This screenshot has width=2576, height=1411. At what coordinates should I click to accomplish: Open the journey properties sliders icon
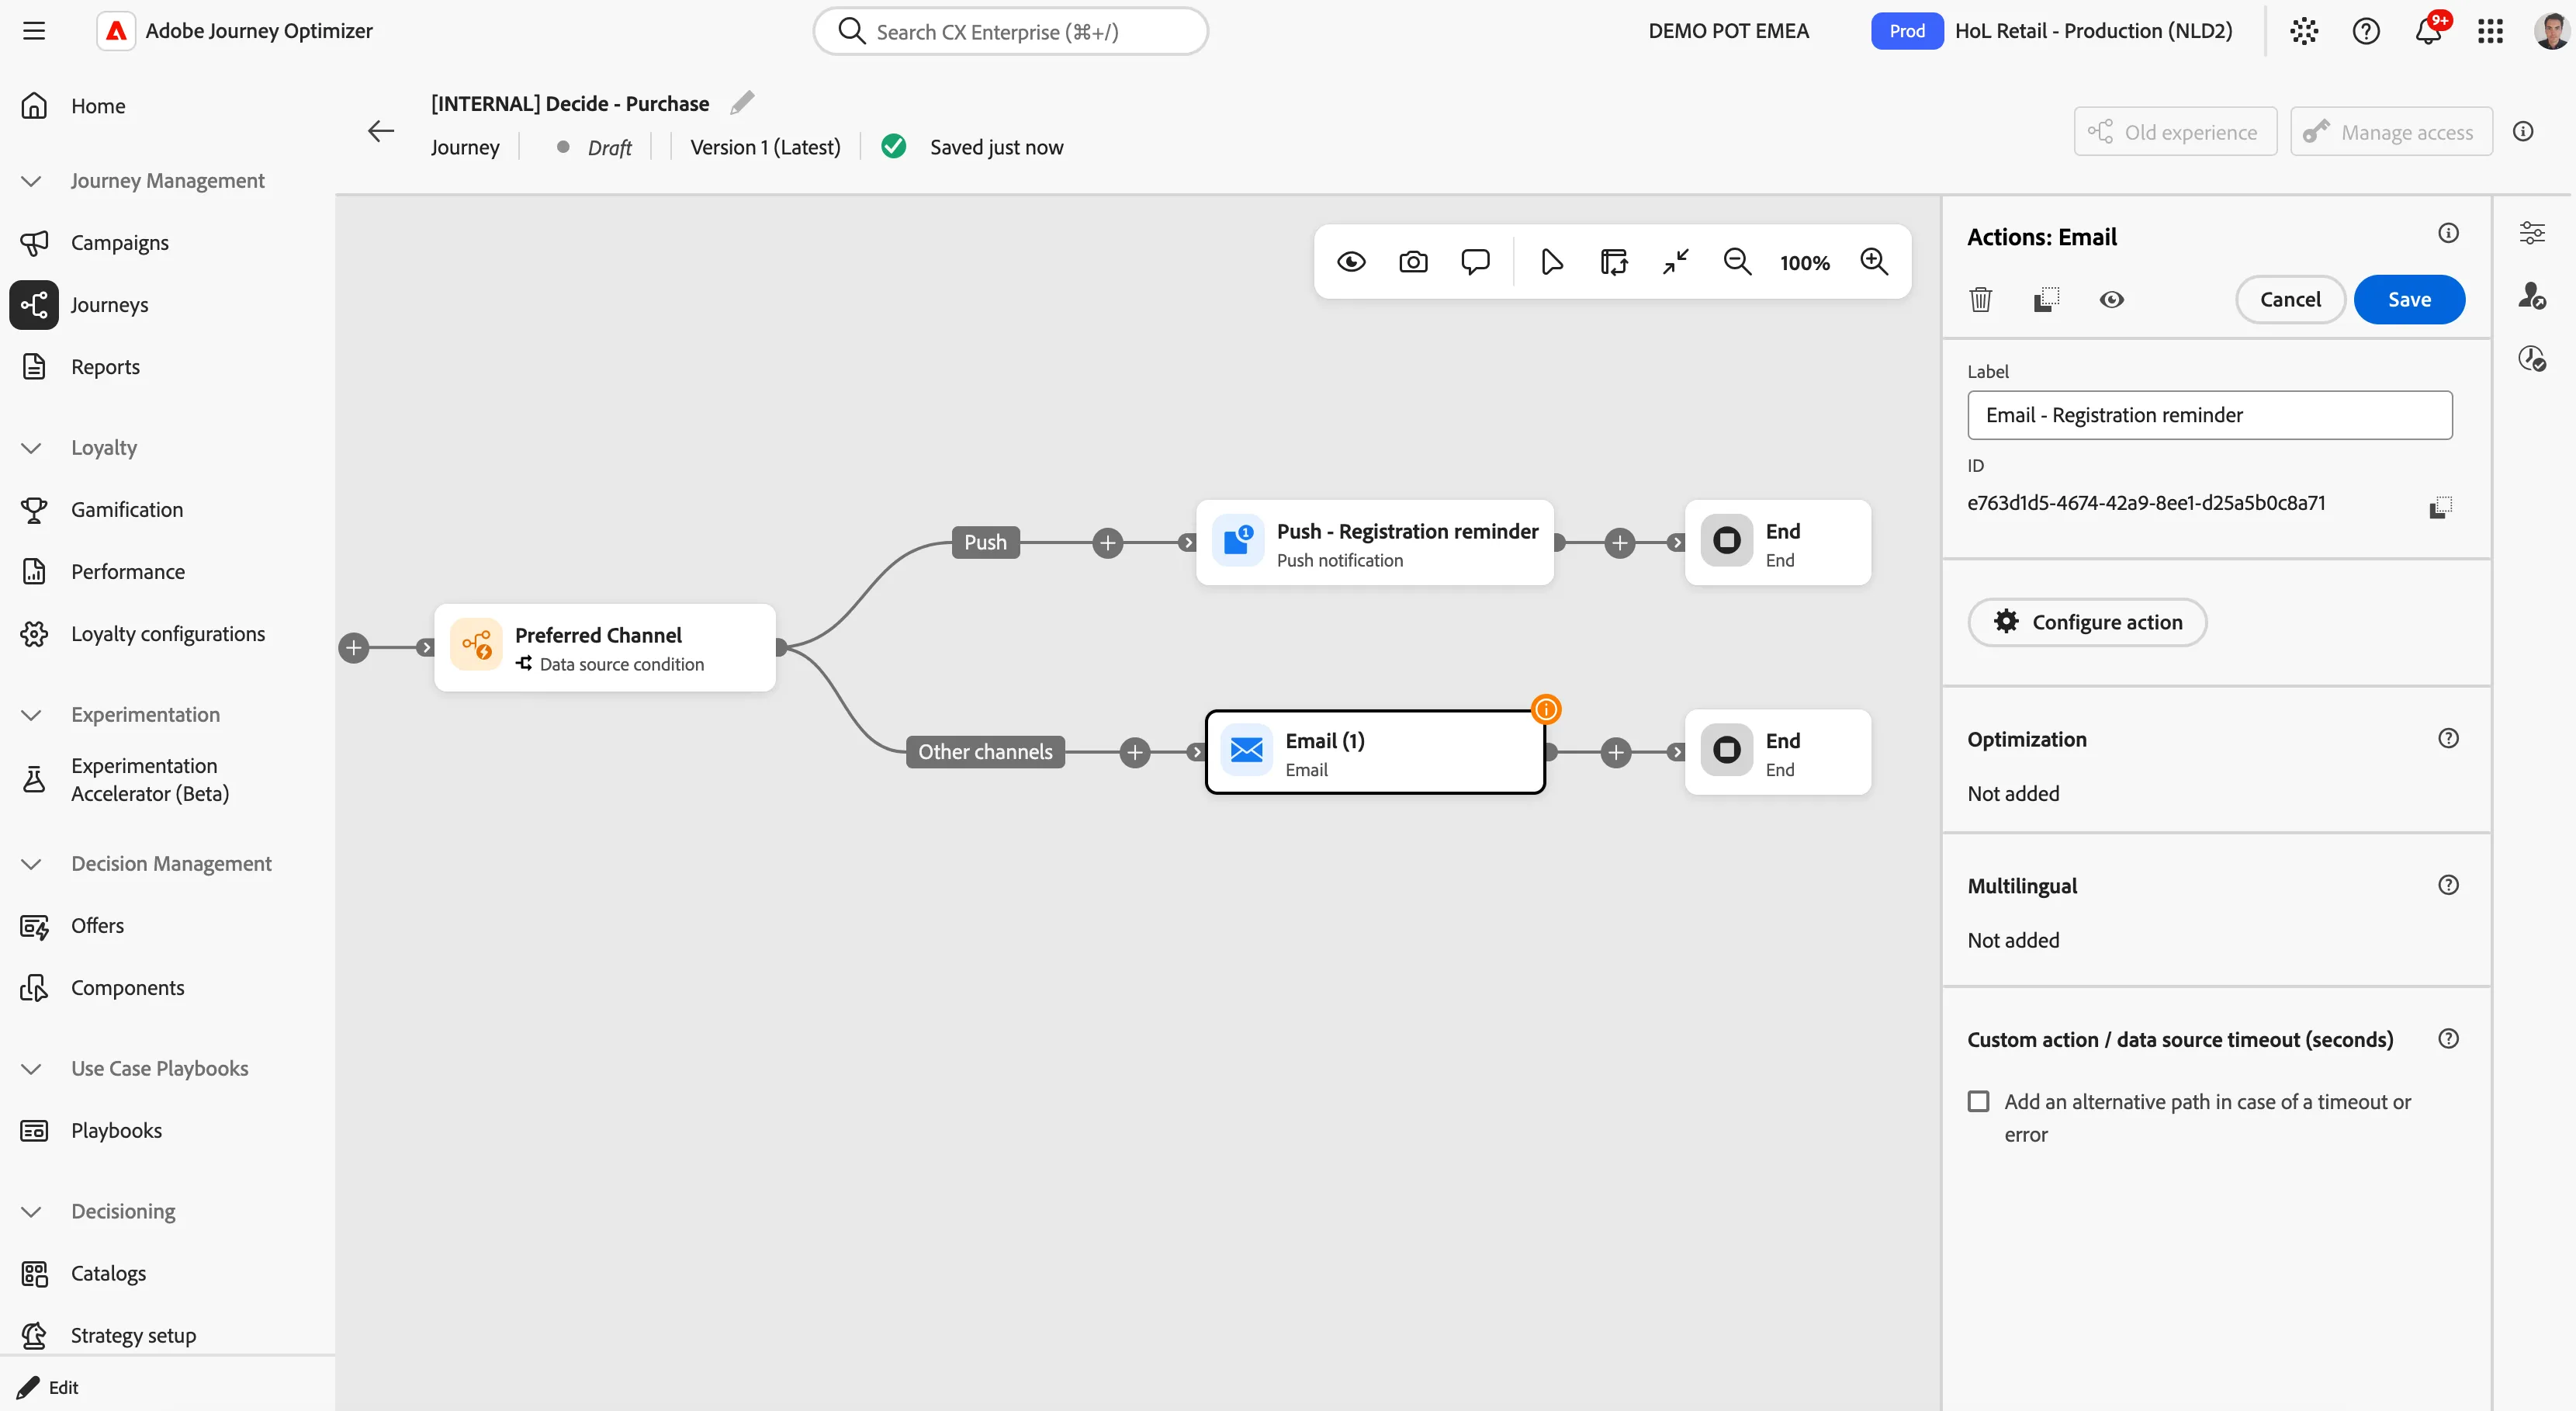tap(2532, 233)
